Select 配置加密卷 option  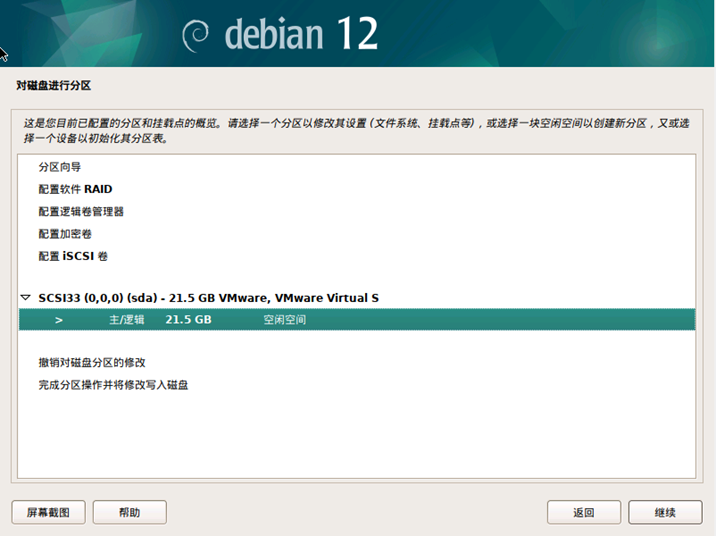(65, 233)
